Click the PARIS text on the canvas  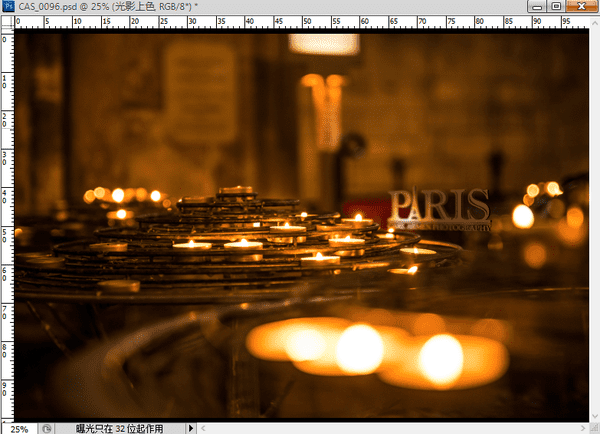click(439, 205)
